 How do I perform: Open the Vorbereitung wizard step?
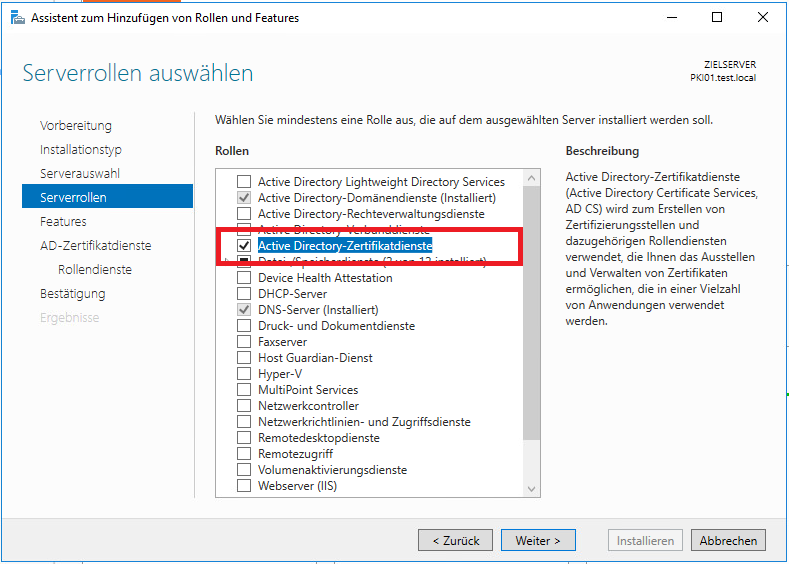(x=76, y=126)
